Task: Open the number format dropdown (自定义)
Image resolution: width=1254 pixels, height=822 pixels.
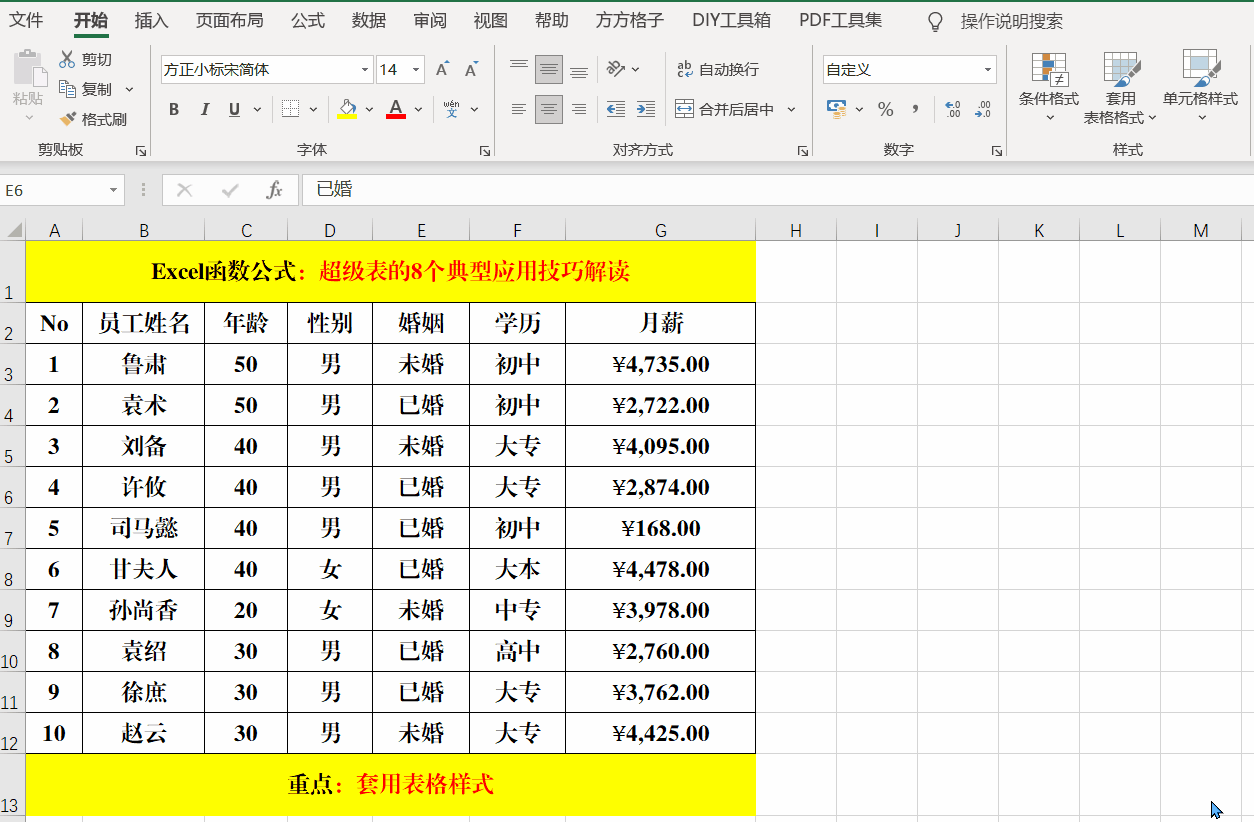Action: tap(989, 70)
